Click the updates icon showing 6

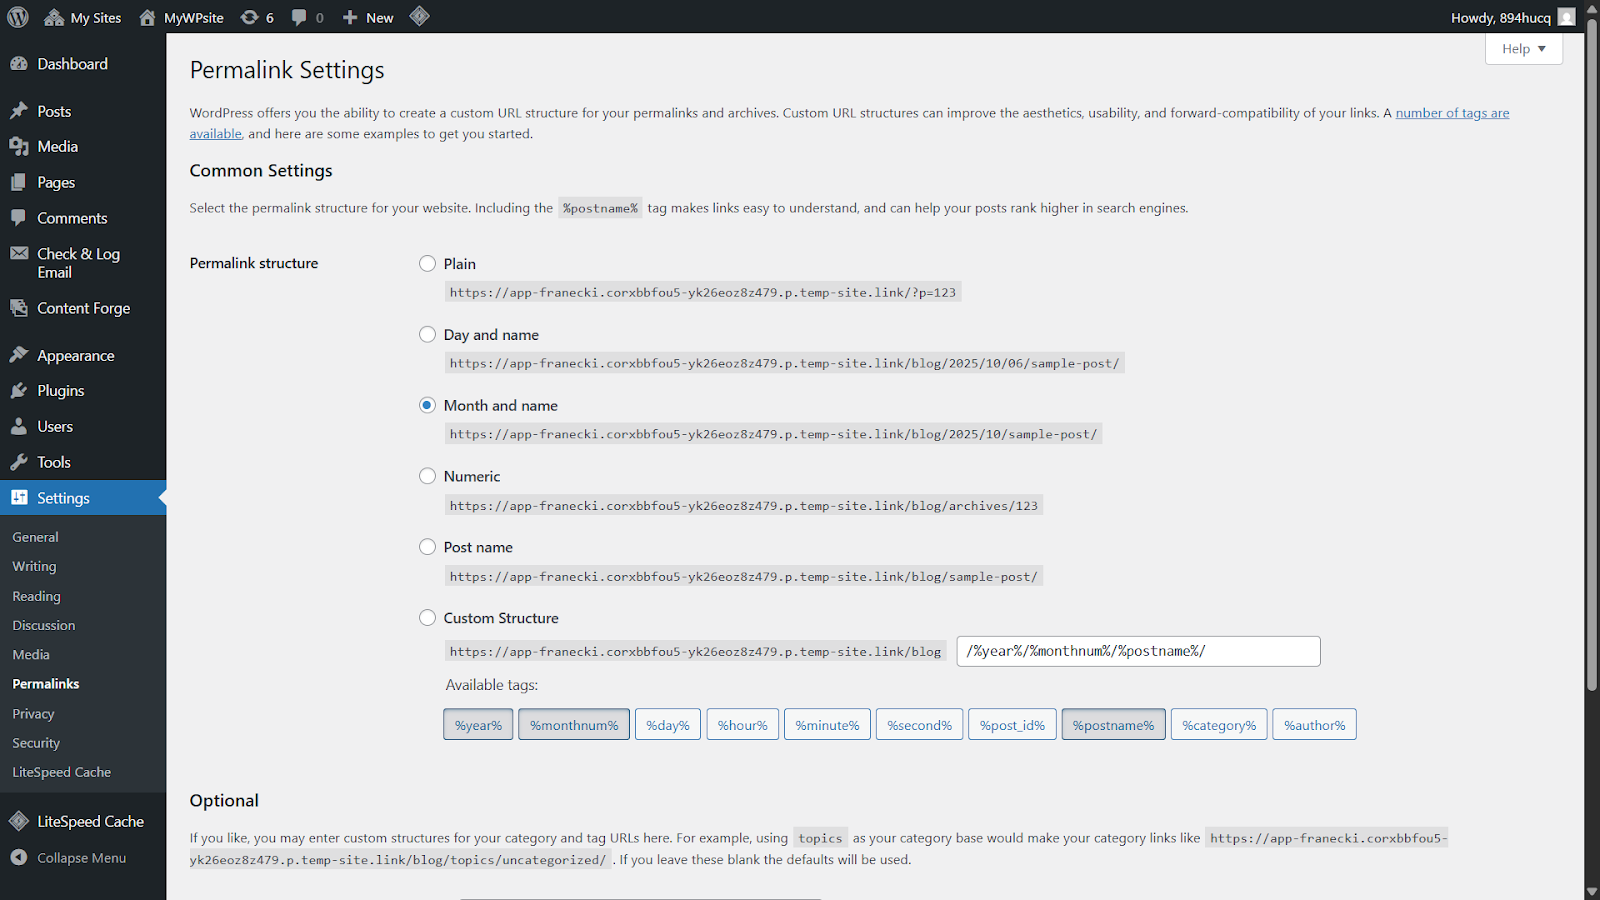click(x=249, y=16)
